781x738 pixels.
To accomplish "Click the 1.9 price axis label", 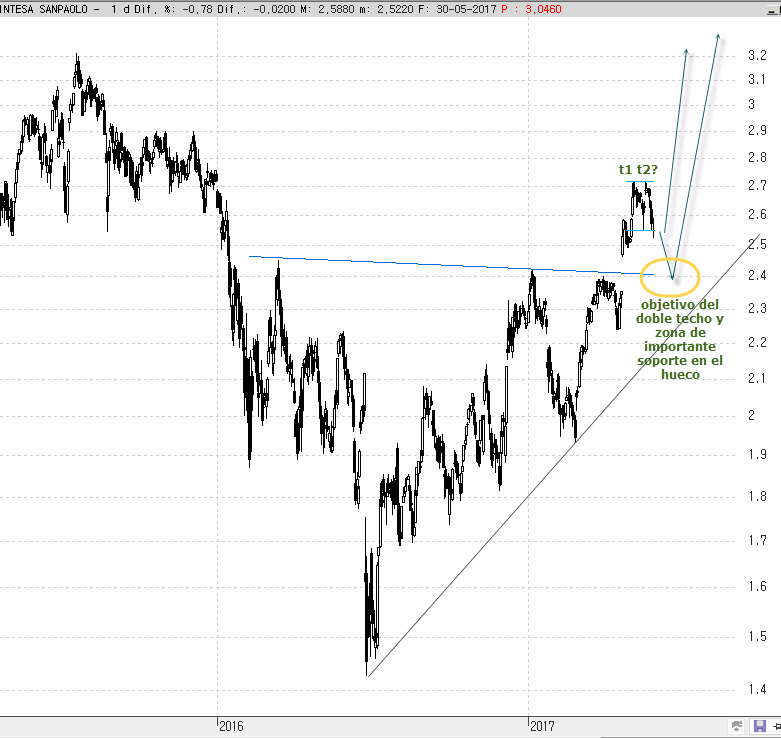I will 757,454.
